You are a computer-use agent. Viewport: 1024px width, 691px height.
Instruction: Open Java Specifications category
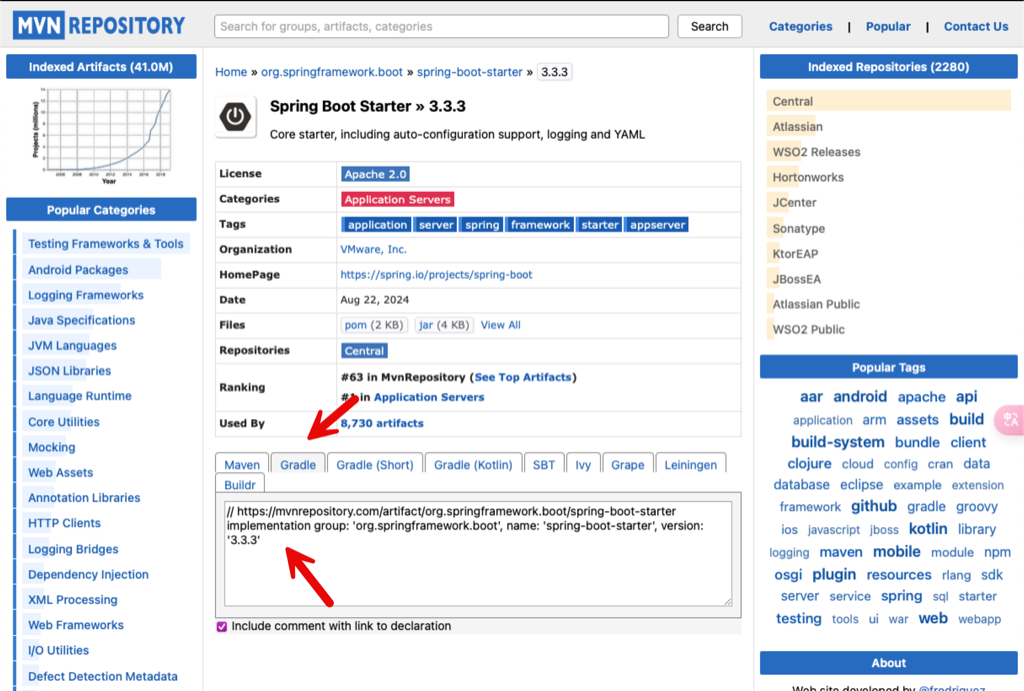[x=82, y=320]
